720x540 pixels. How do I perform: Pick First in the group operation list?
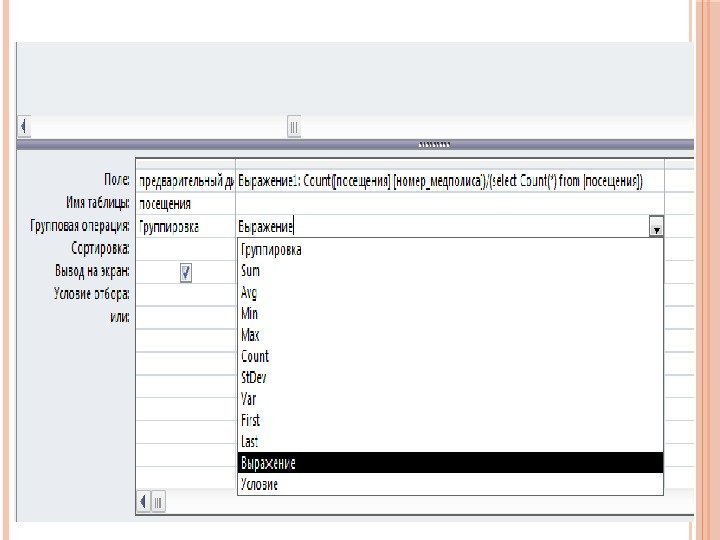(x=450, y=420)
